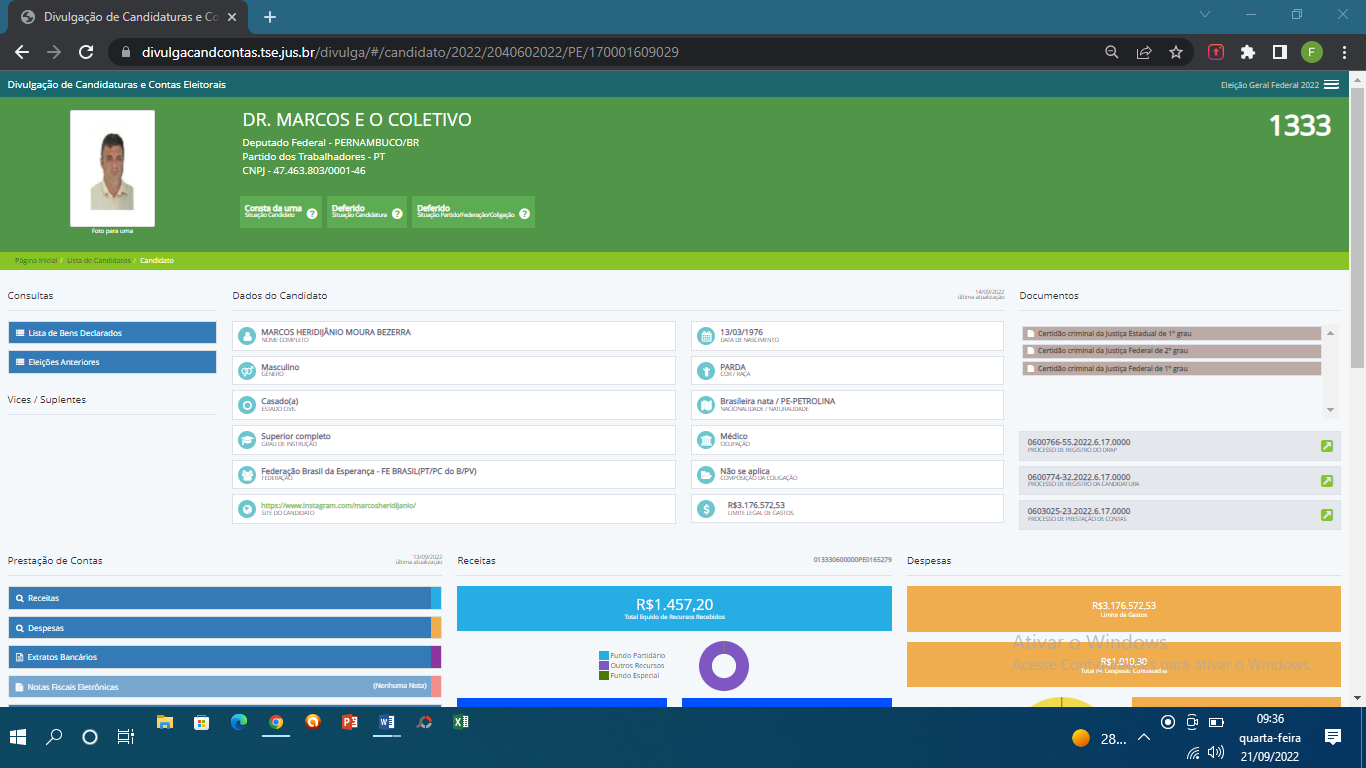The height and width of the screenshot is (768, 1366).
Task: Open Lista de Bens Declarados
Action: click(112, 333)
